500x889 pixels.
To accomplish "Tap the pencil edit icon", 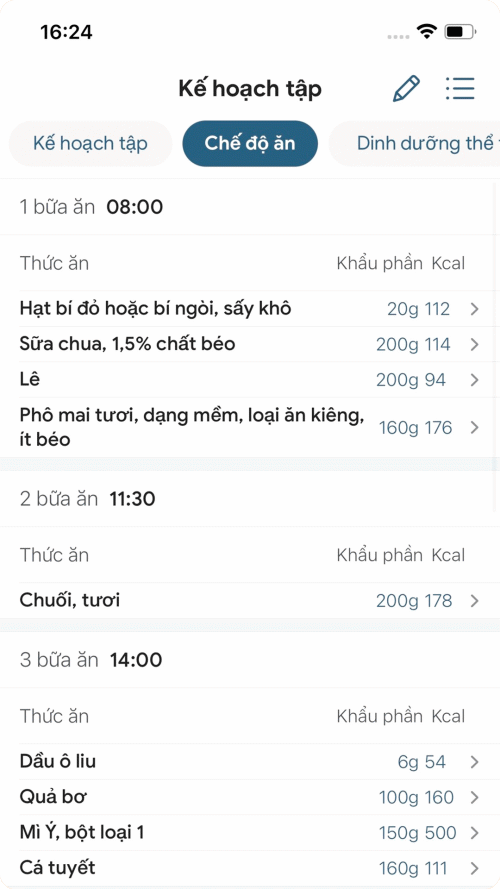I will pos(406,88).
